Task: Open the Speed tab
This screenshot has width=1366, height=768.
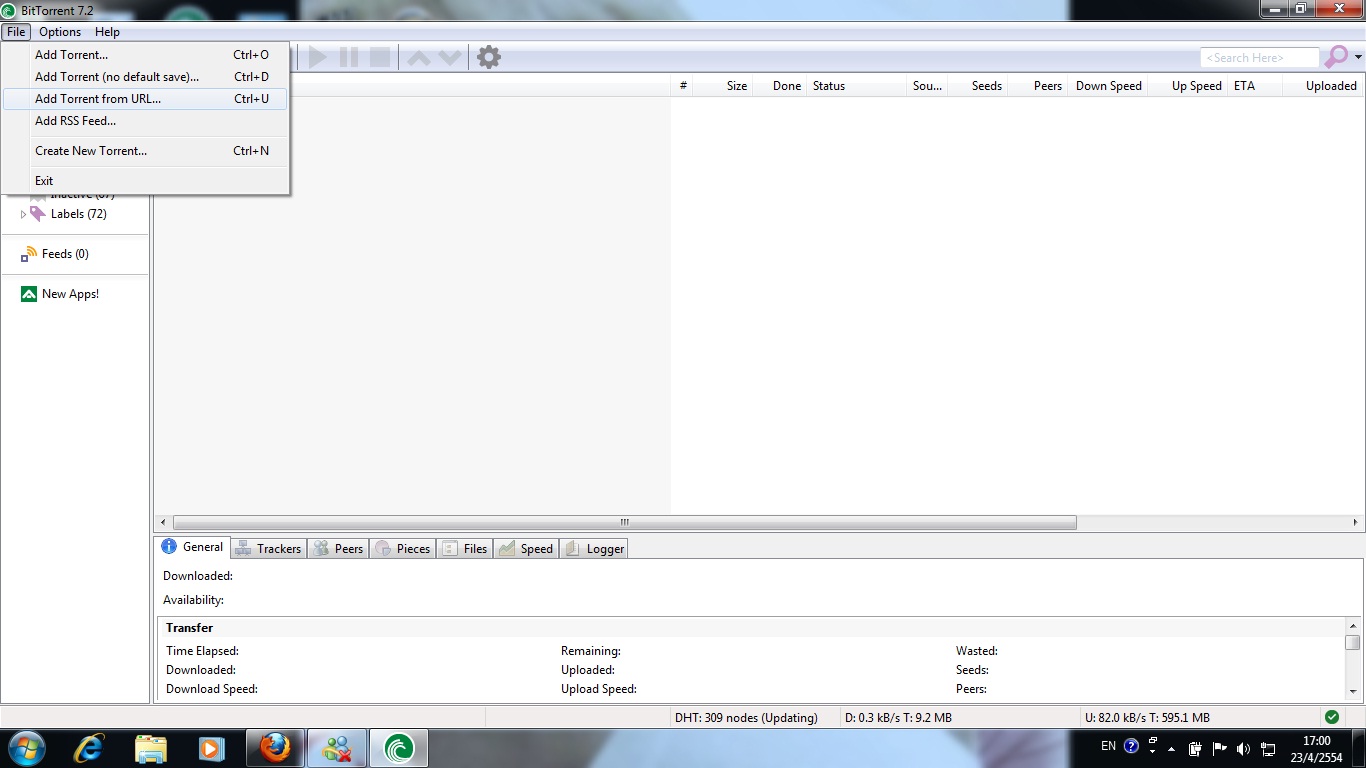Action: click(x=526, y=549)
